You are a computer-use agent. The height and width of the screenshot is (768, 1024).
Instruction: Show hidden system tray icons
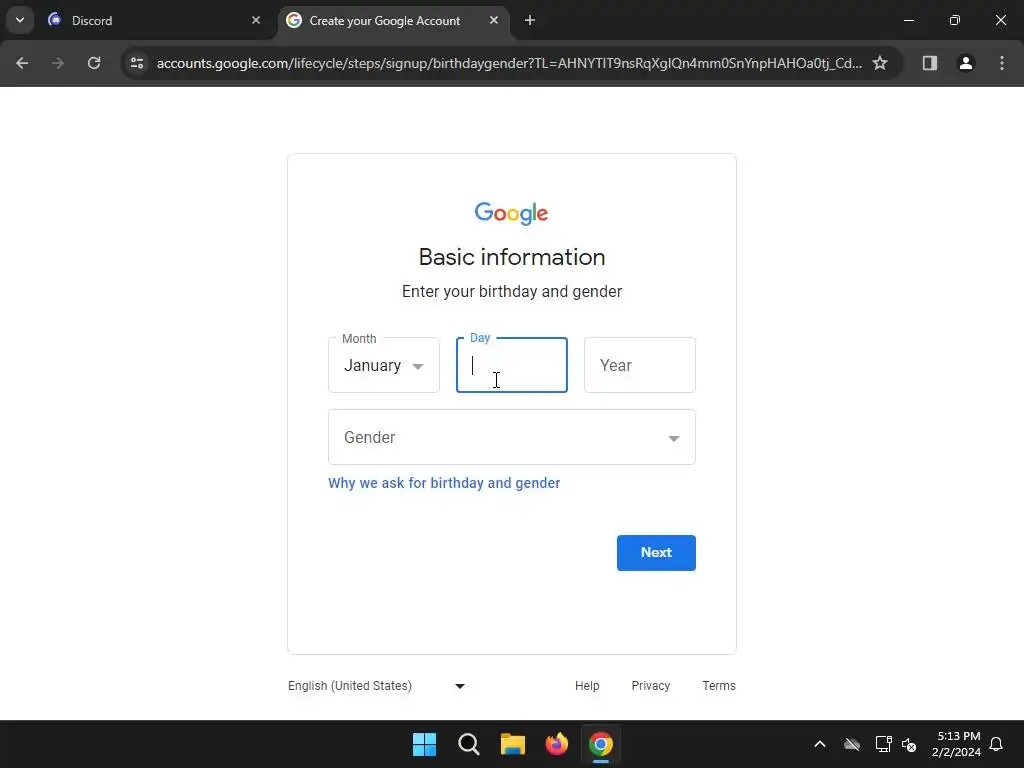[x=820, y=744]
